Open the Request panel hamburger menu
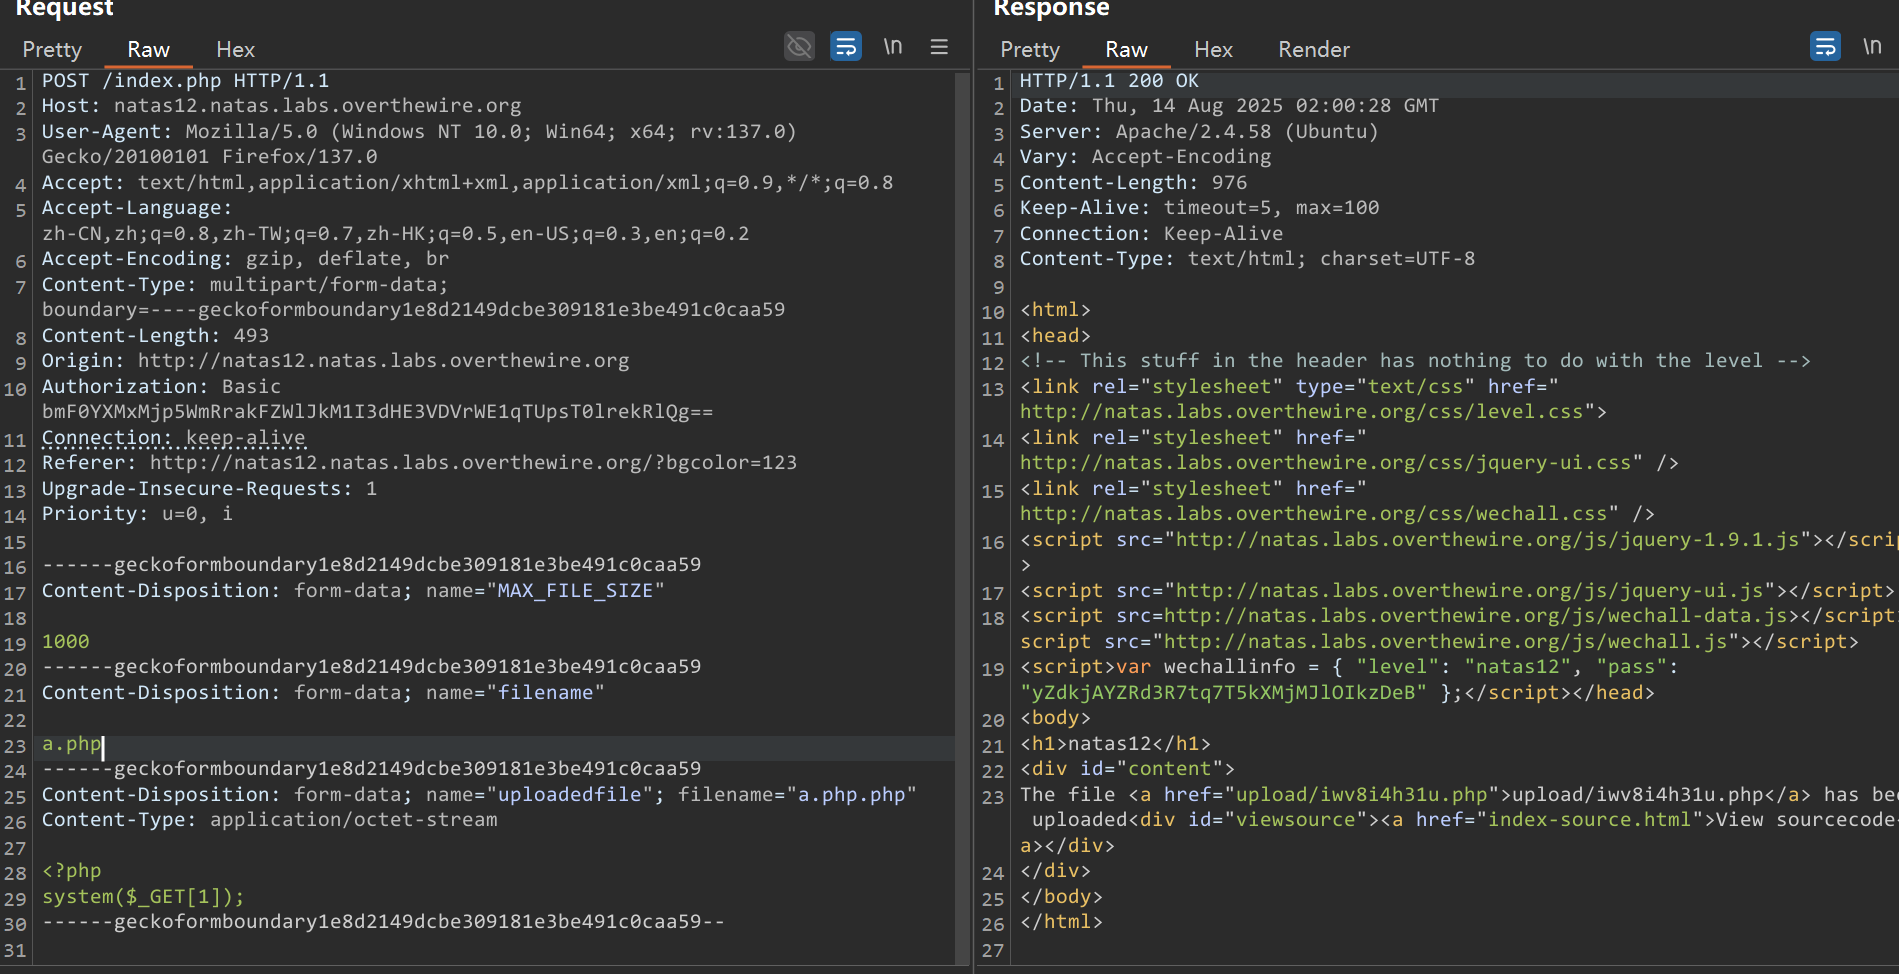Viewport: 1899px width, 974px height. point(939,46)
